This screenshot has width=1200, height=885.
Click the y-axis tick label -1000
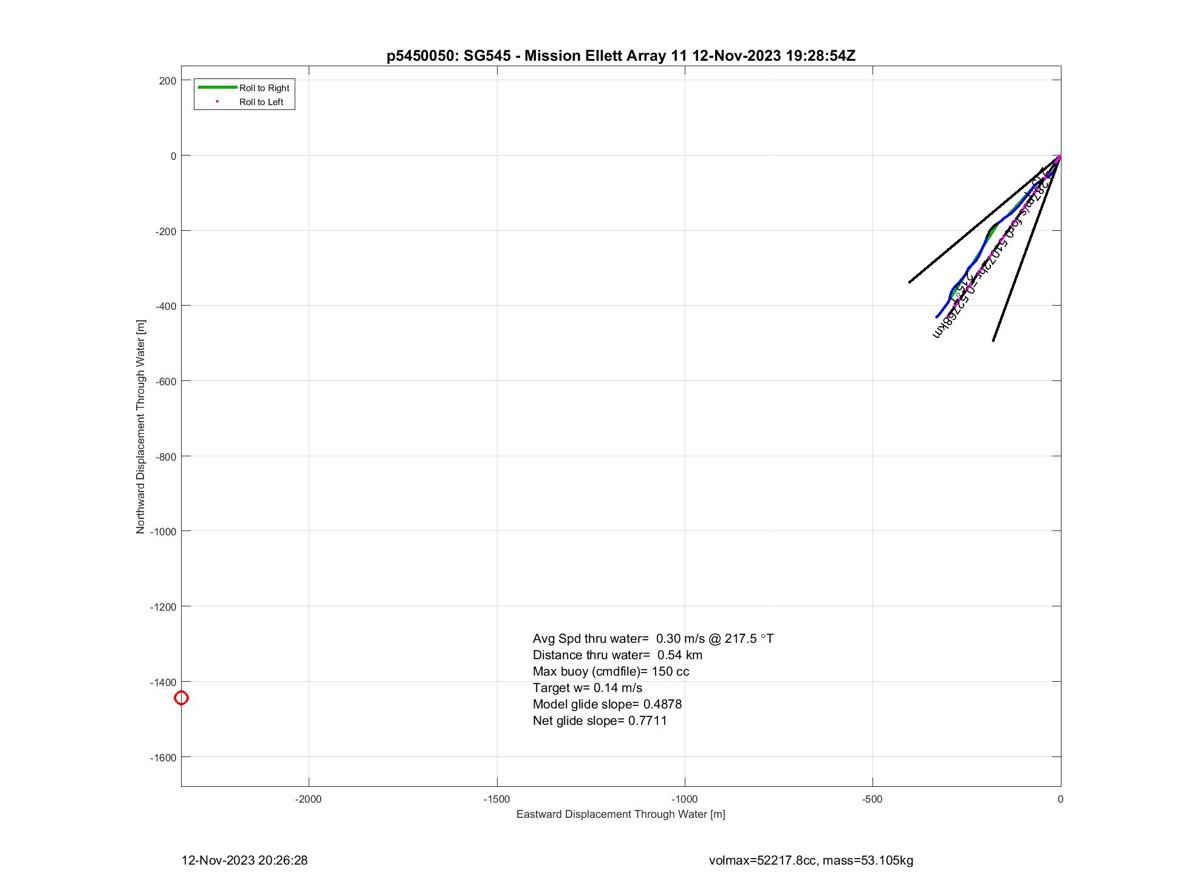coord(163,532)
